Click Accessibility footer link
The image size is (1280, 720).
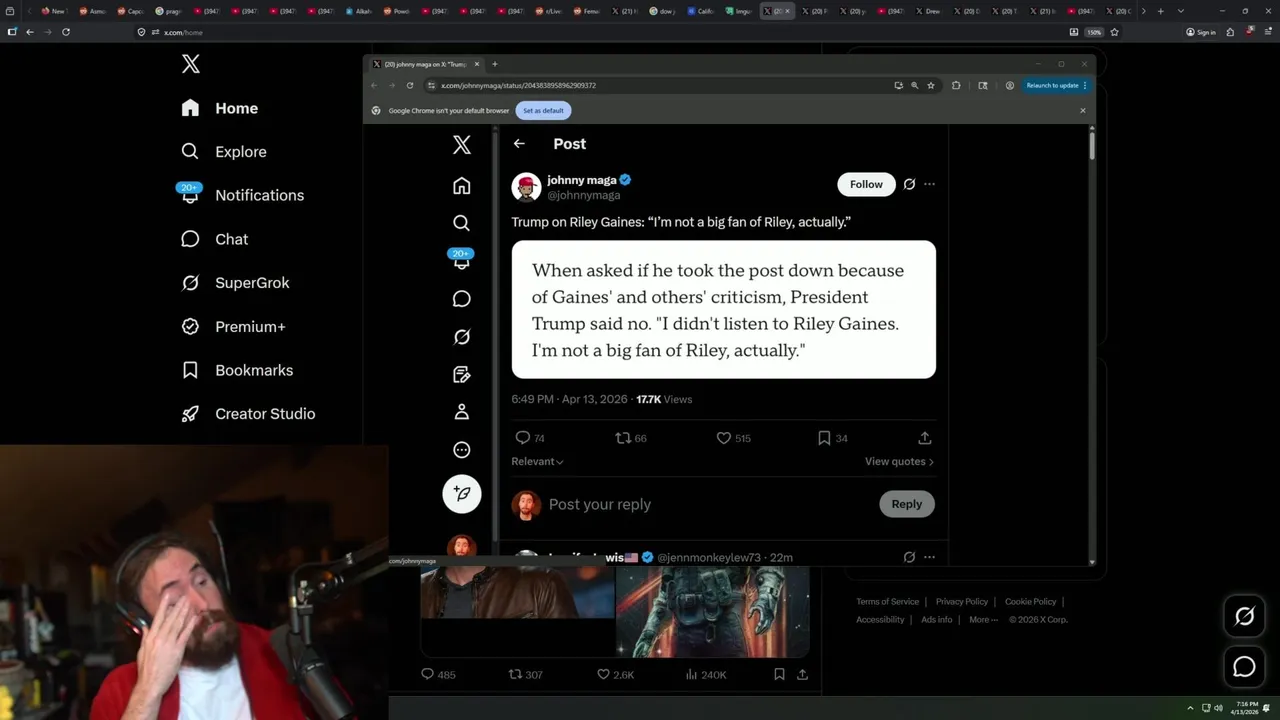click(880, 620)
